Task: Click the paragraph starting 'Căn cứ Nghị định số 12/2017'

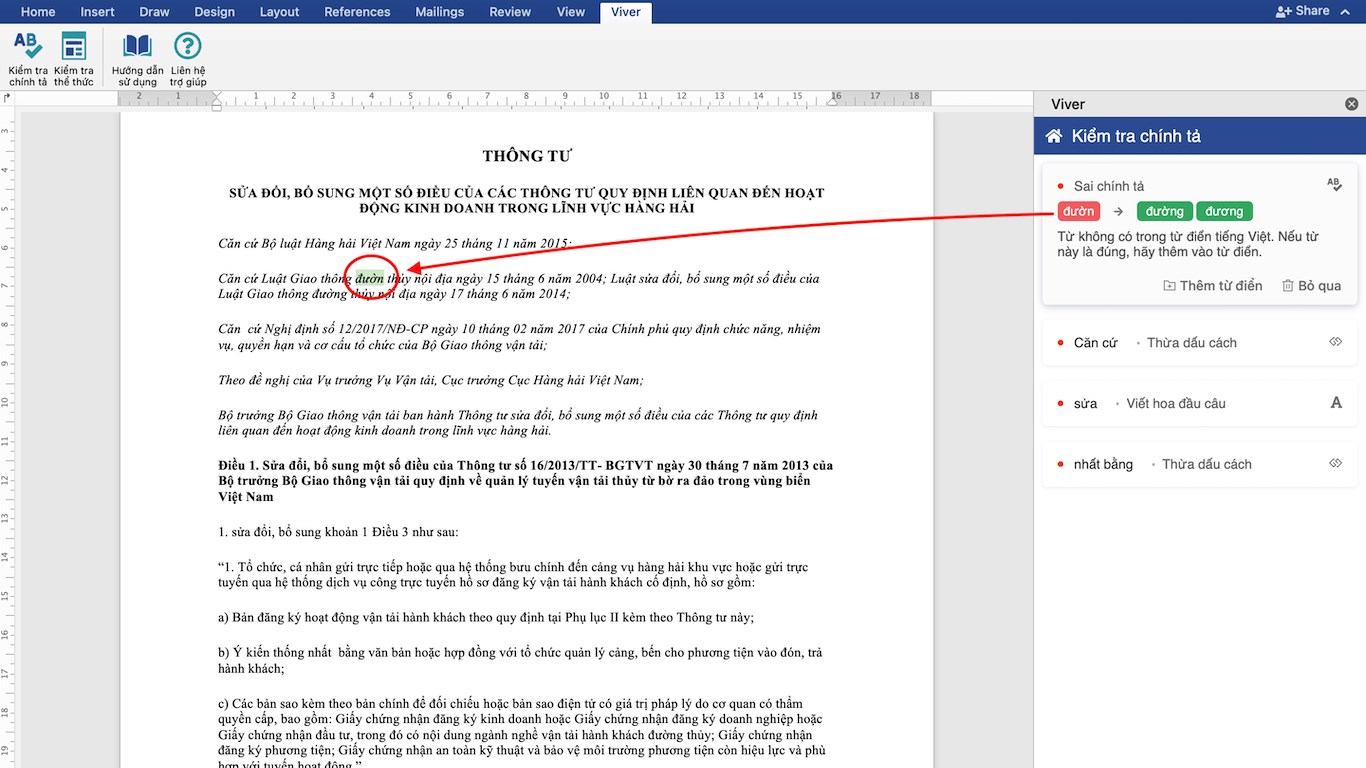Action: click(x=519, y=337)
